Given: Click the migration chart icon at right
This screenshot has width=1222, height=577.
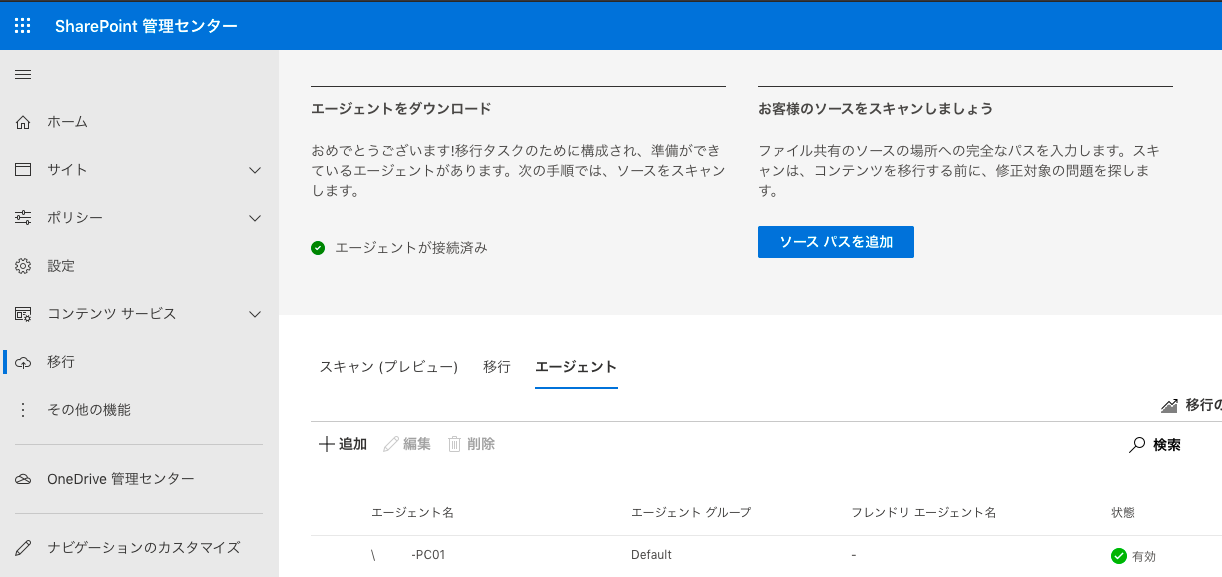Looking at the screenshot, I should pyautogui.click(x=1169, y=406).
